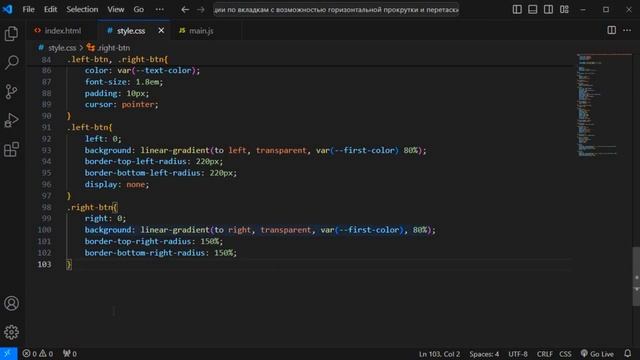Click the 'border-bottom-right-radius: 150%;' line
The height and width of the screenshot is (360, 640).
[x=161, y=253]
